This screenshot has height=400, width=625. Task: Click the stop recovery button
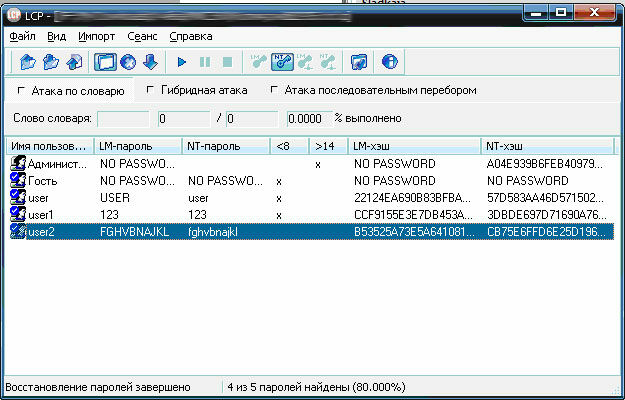click(x=228, y=62)
